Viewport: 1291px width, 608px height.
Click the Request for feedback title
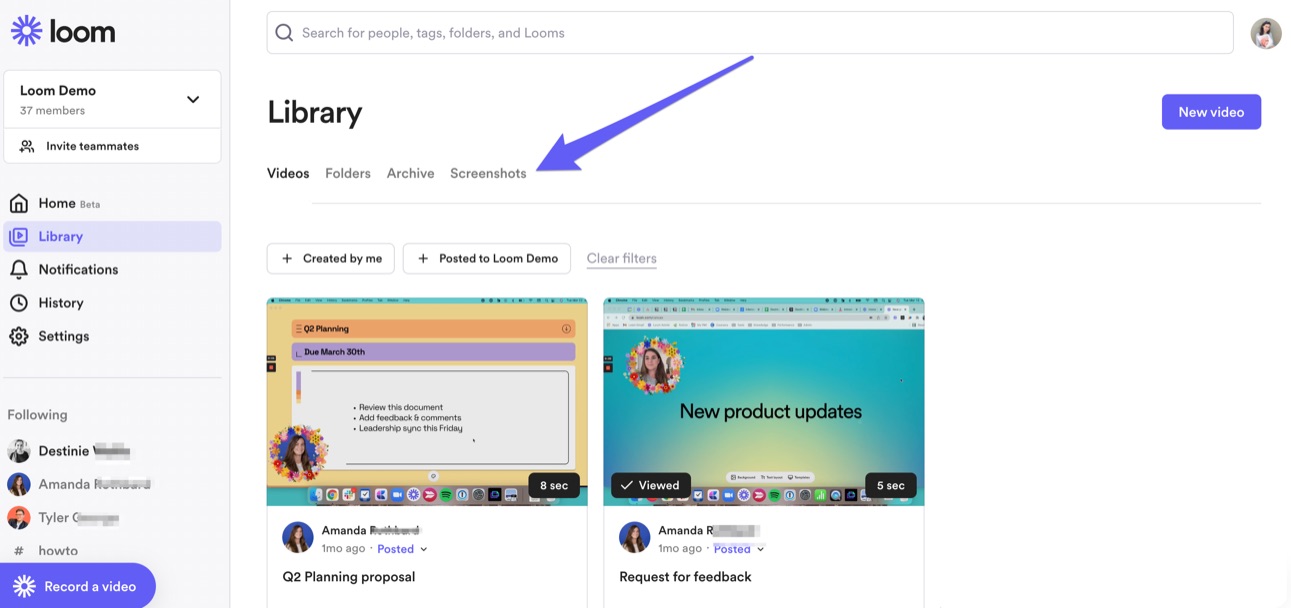686,577
